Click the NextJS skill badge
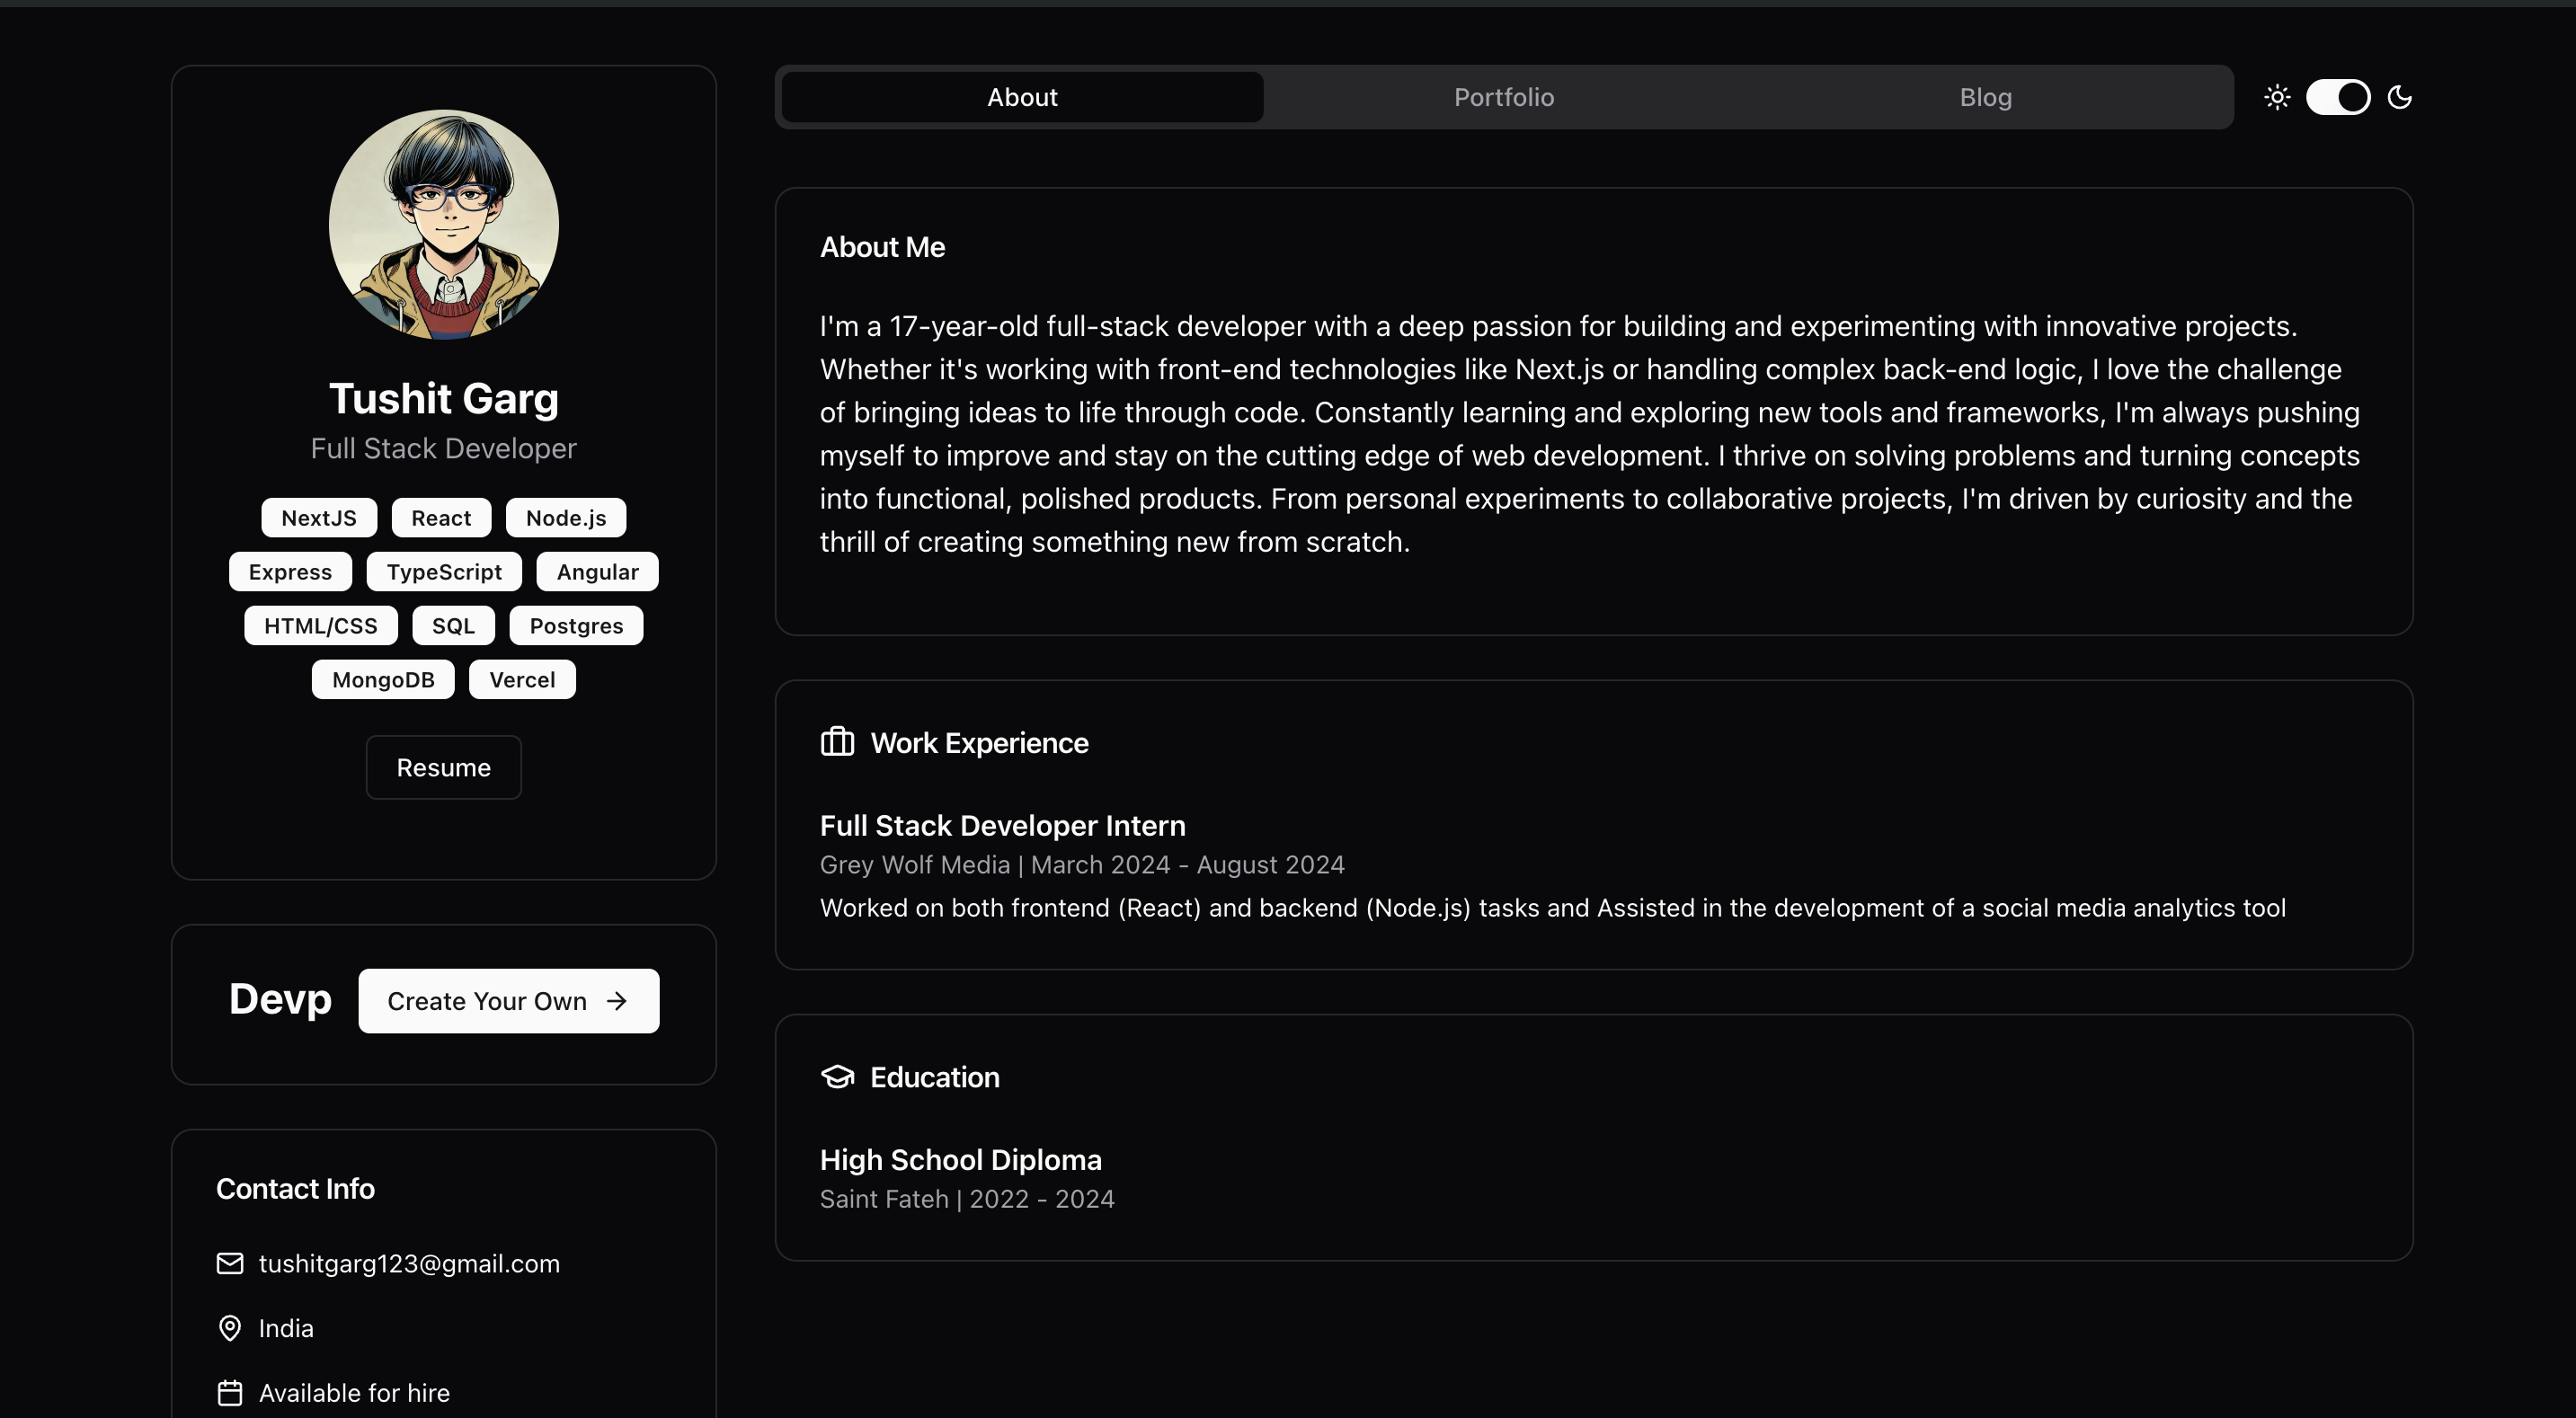Screen dimensions: 2576x1418 coord(318,518)
